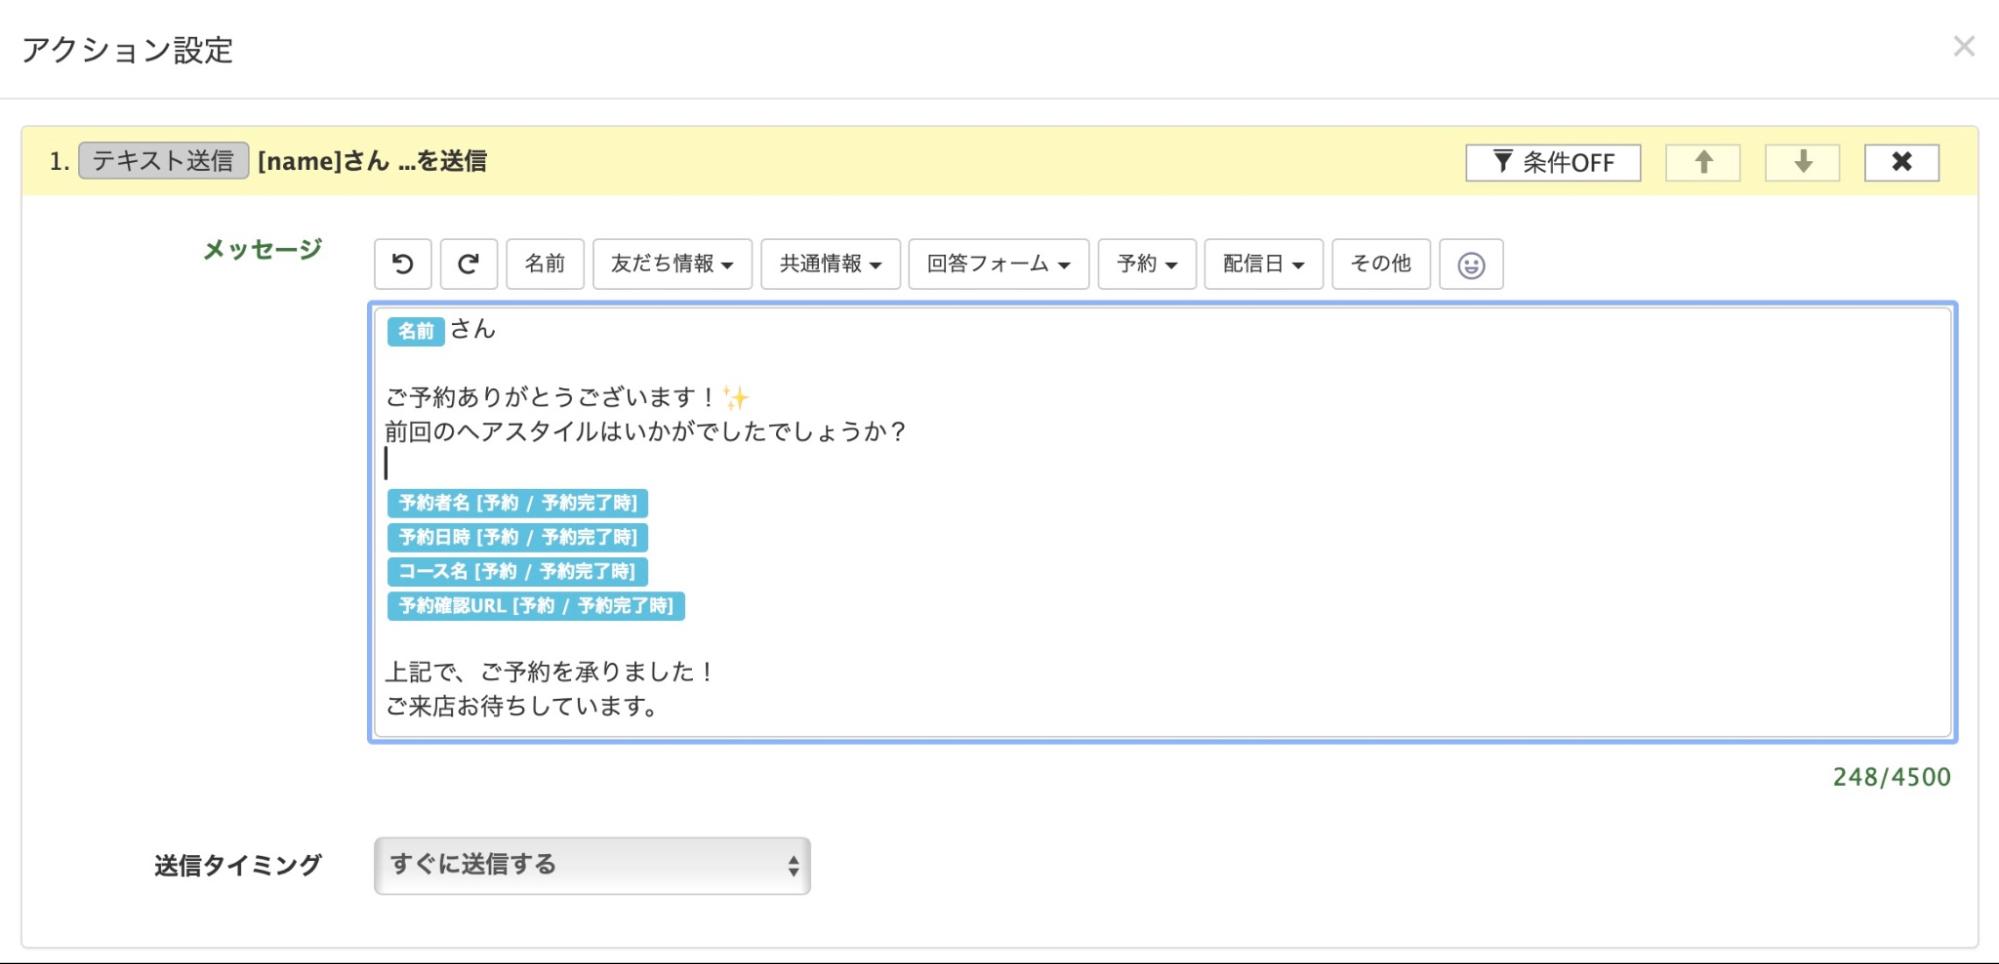This screenshot has height=964, width=1999.
Task: Open the 送信タイミング select box
Action: pyautogui.click(x=592, y=865)
